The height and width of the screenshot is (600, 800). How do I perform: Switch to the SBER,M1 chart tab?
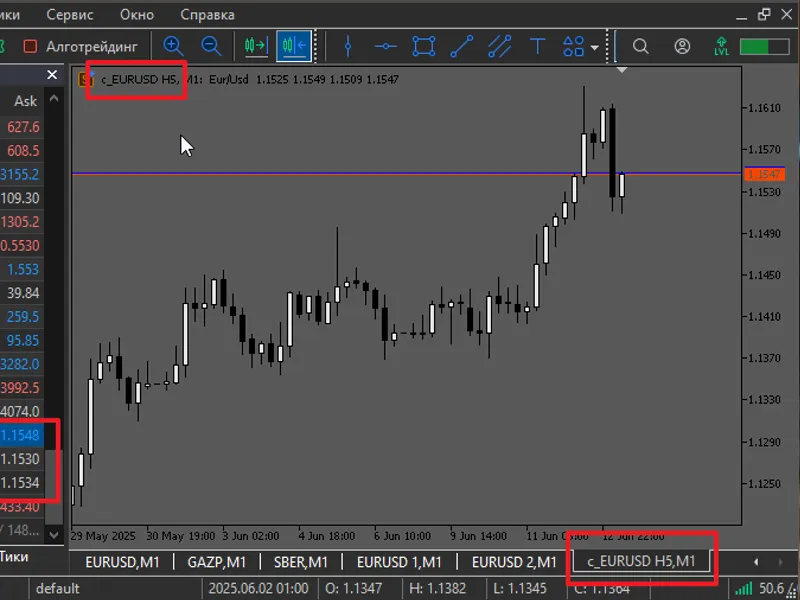point(301,562)
